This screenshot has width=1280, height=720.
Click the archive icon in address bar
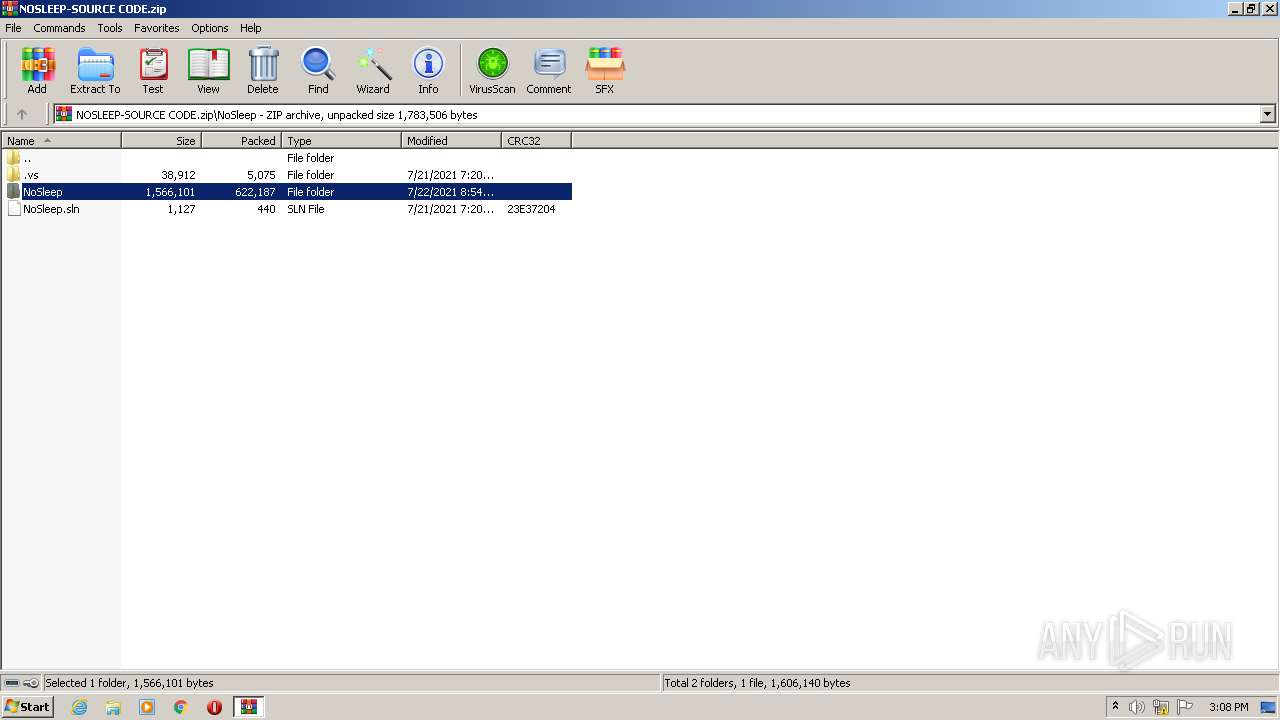point(64,114)
